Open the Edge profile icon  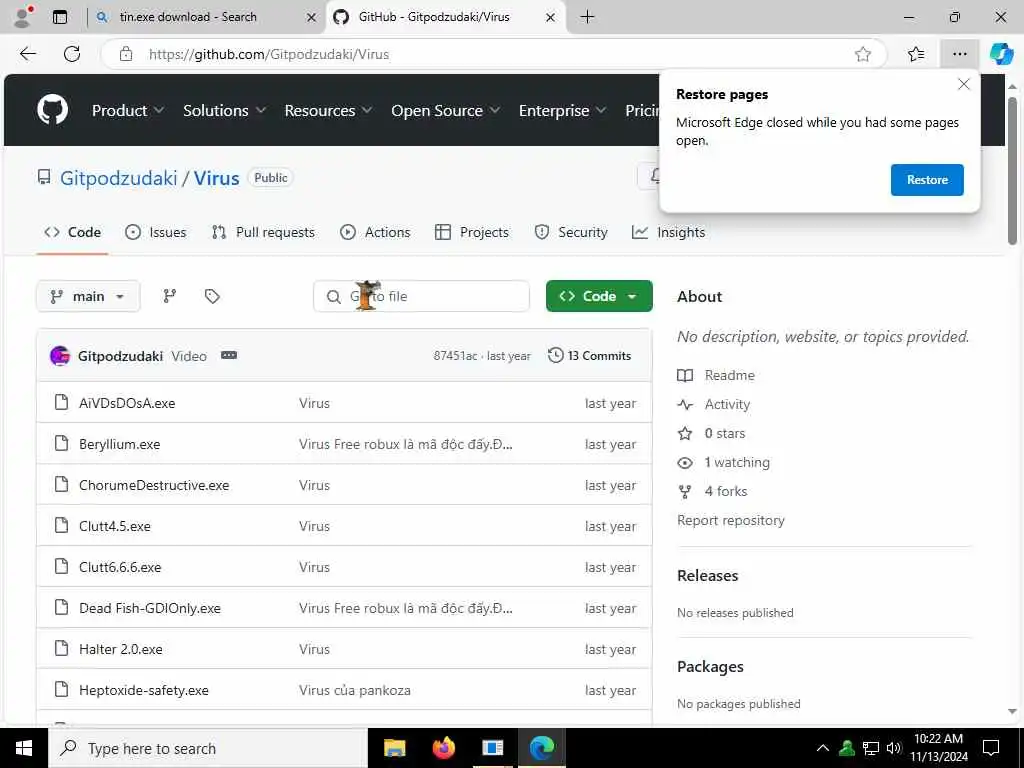click(x=23, y=17)
